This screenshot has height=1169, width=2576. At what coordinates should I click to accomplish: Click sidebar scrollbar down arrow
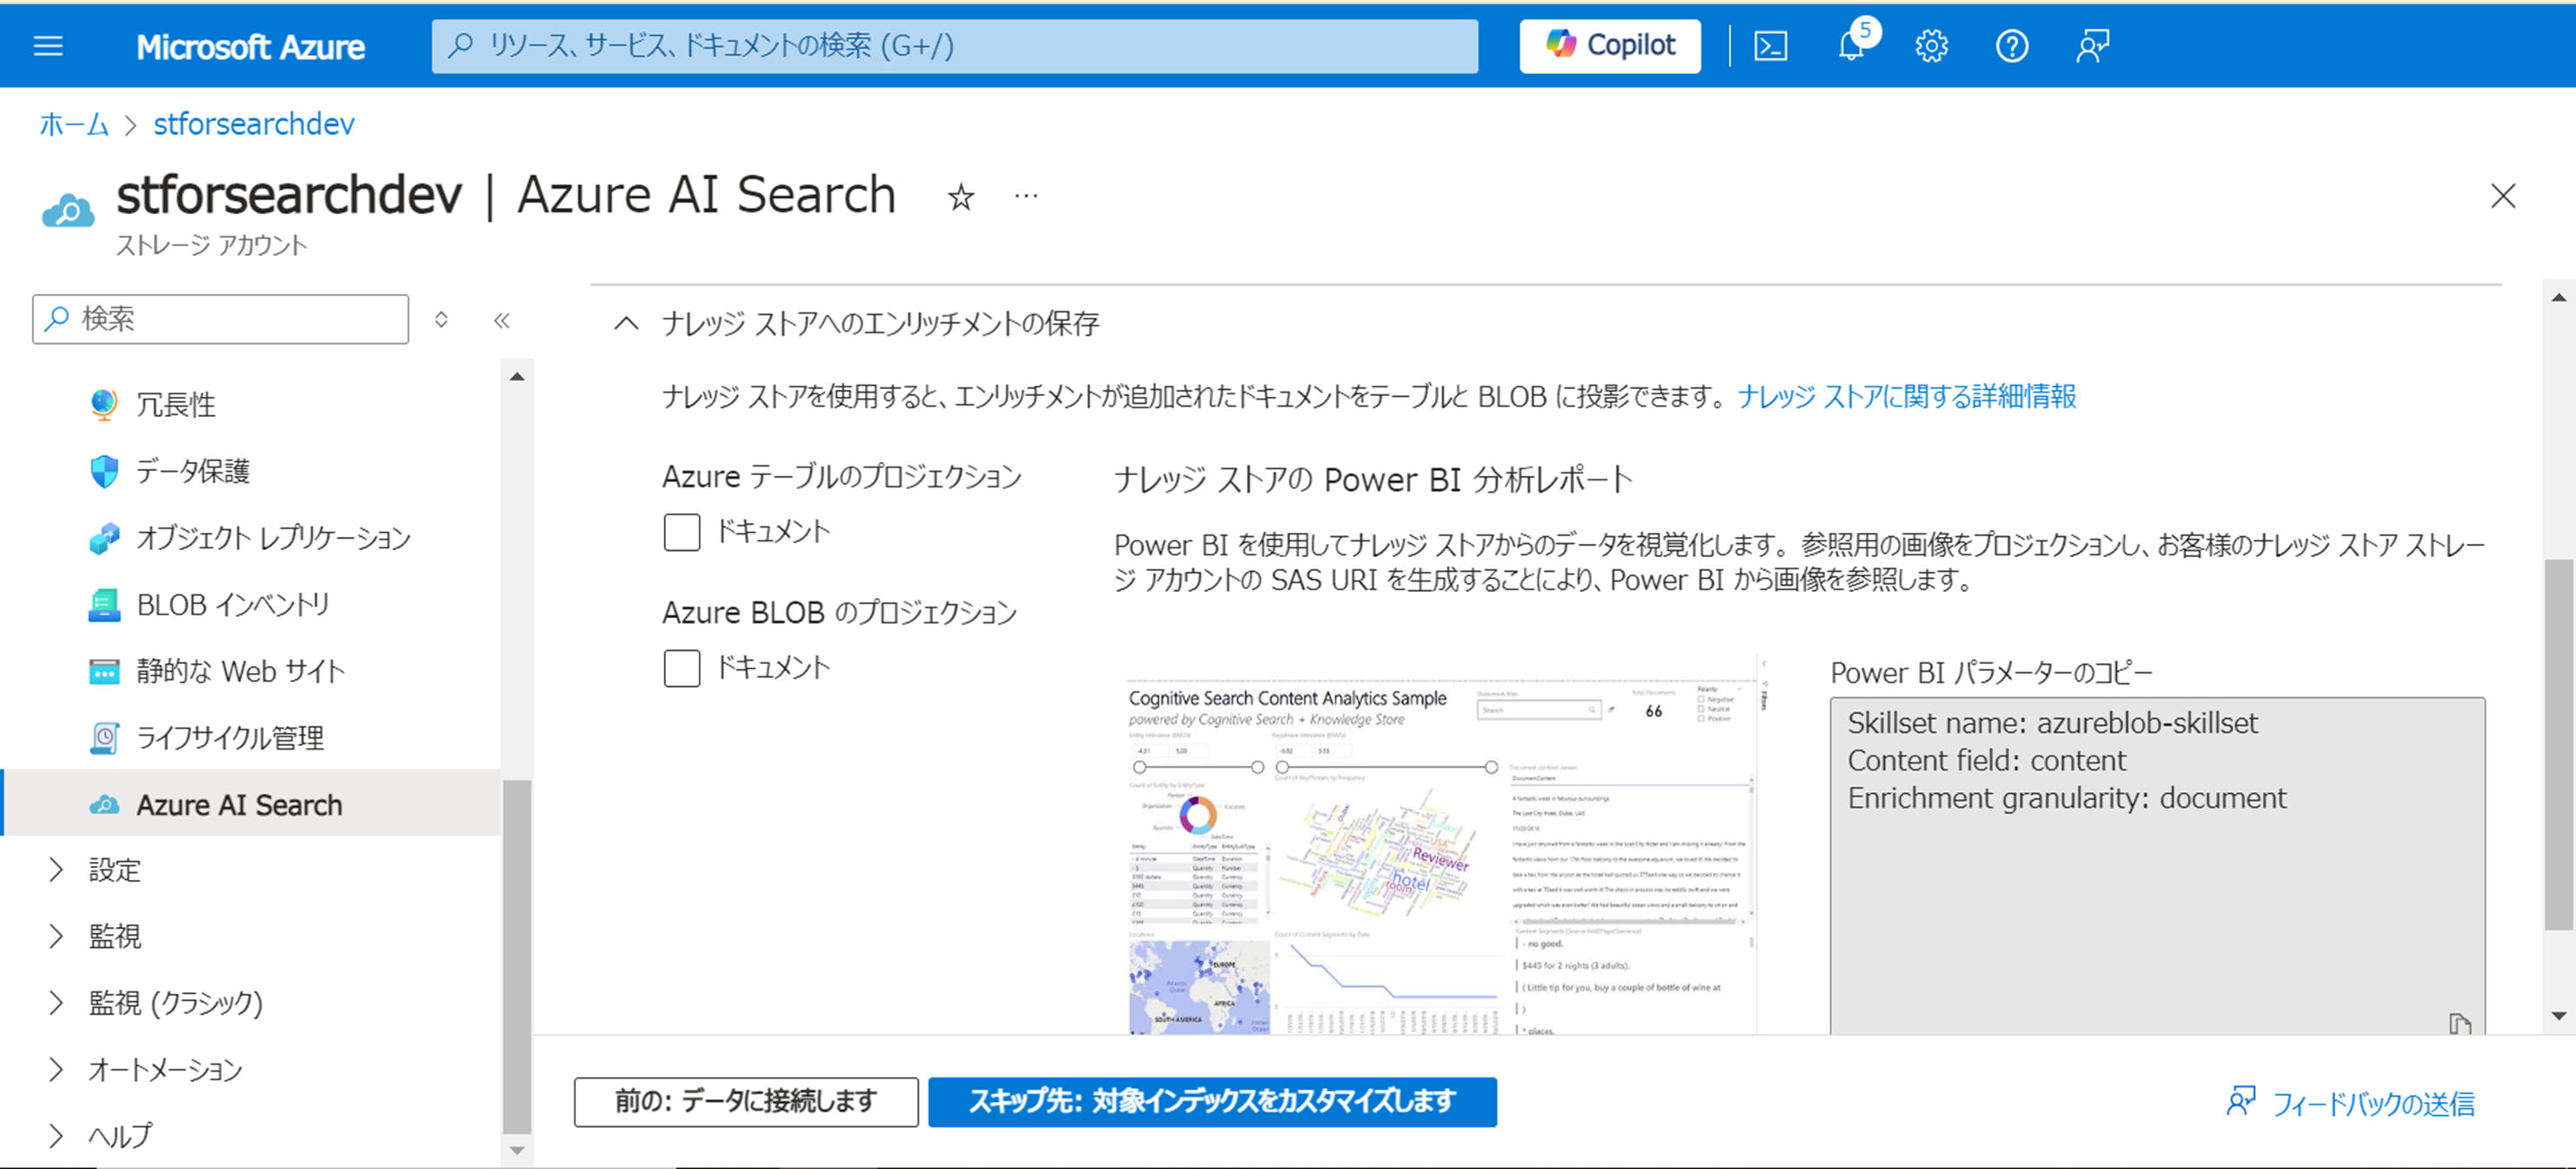click(517, 1150)
